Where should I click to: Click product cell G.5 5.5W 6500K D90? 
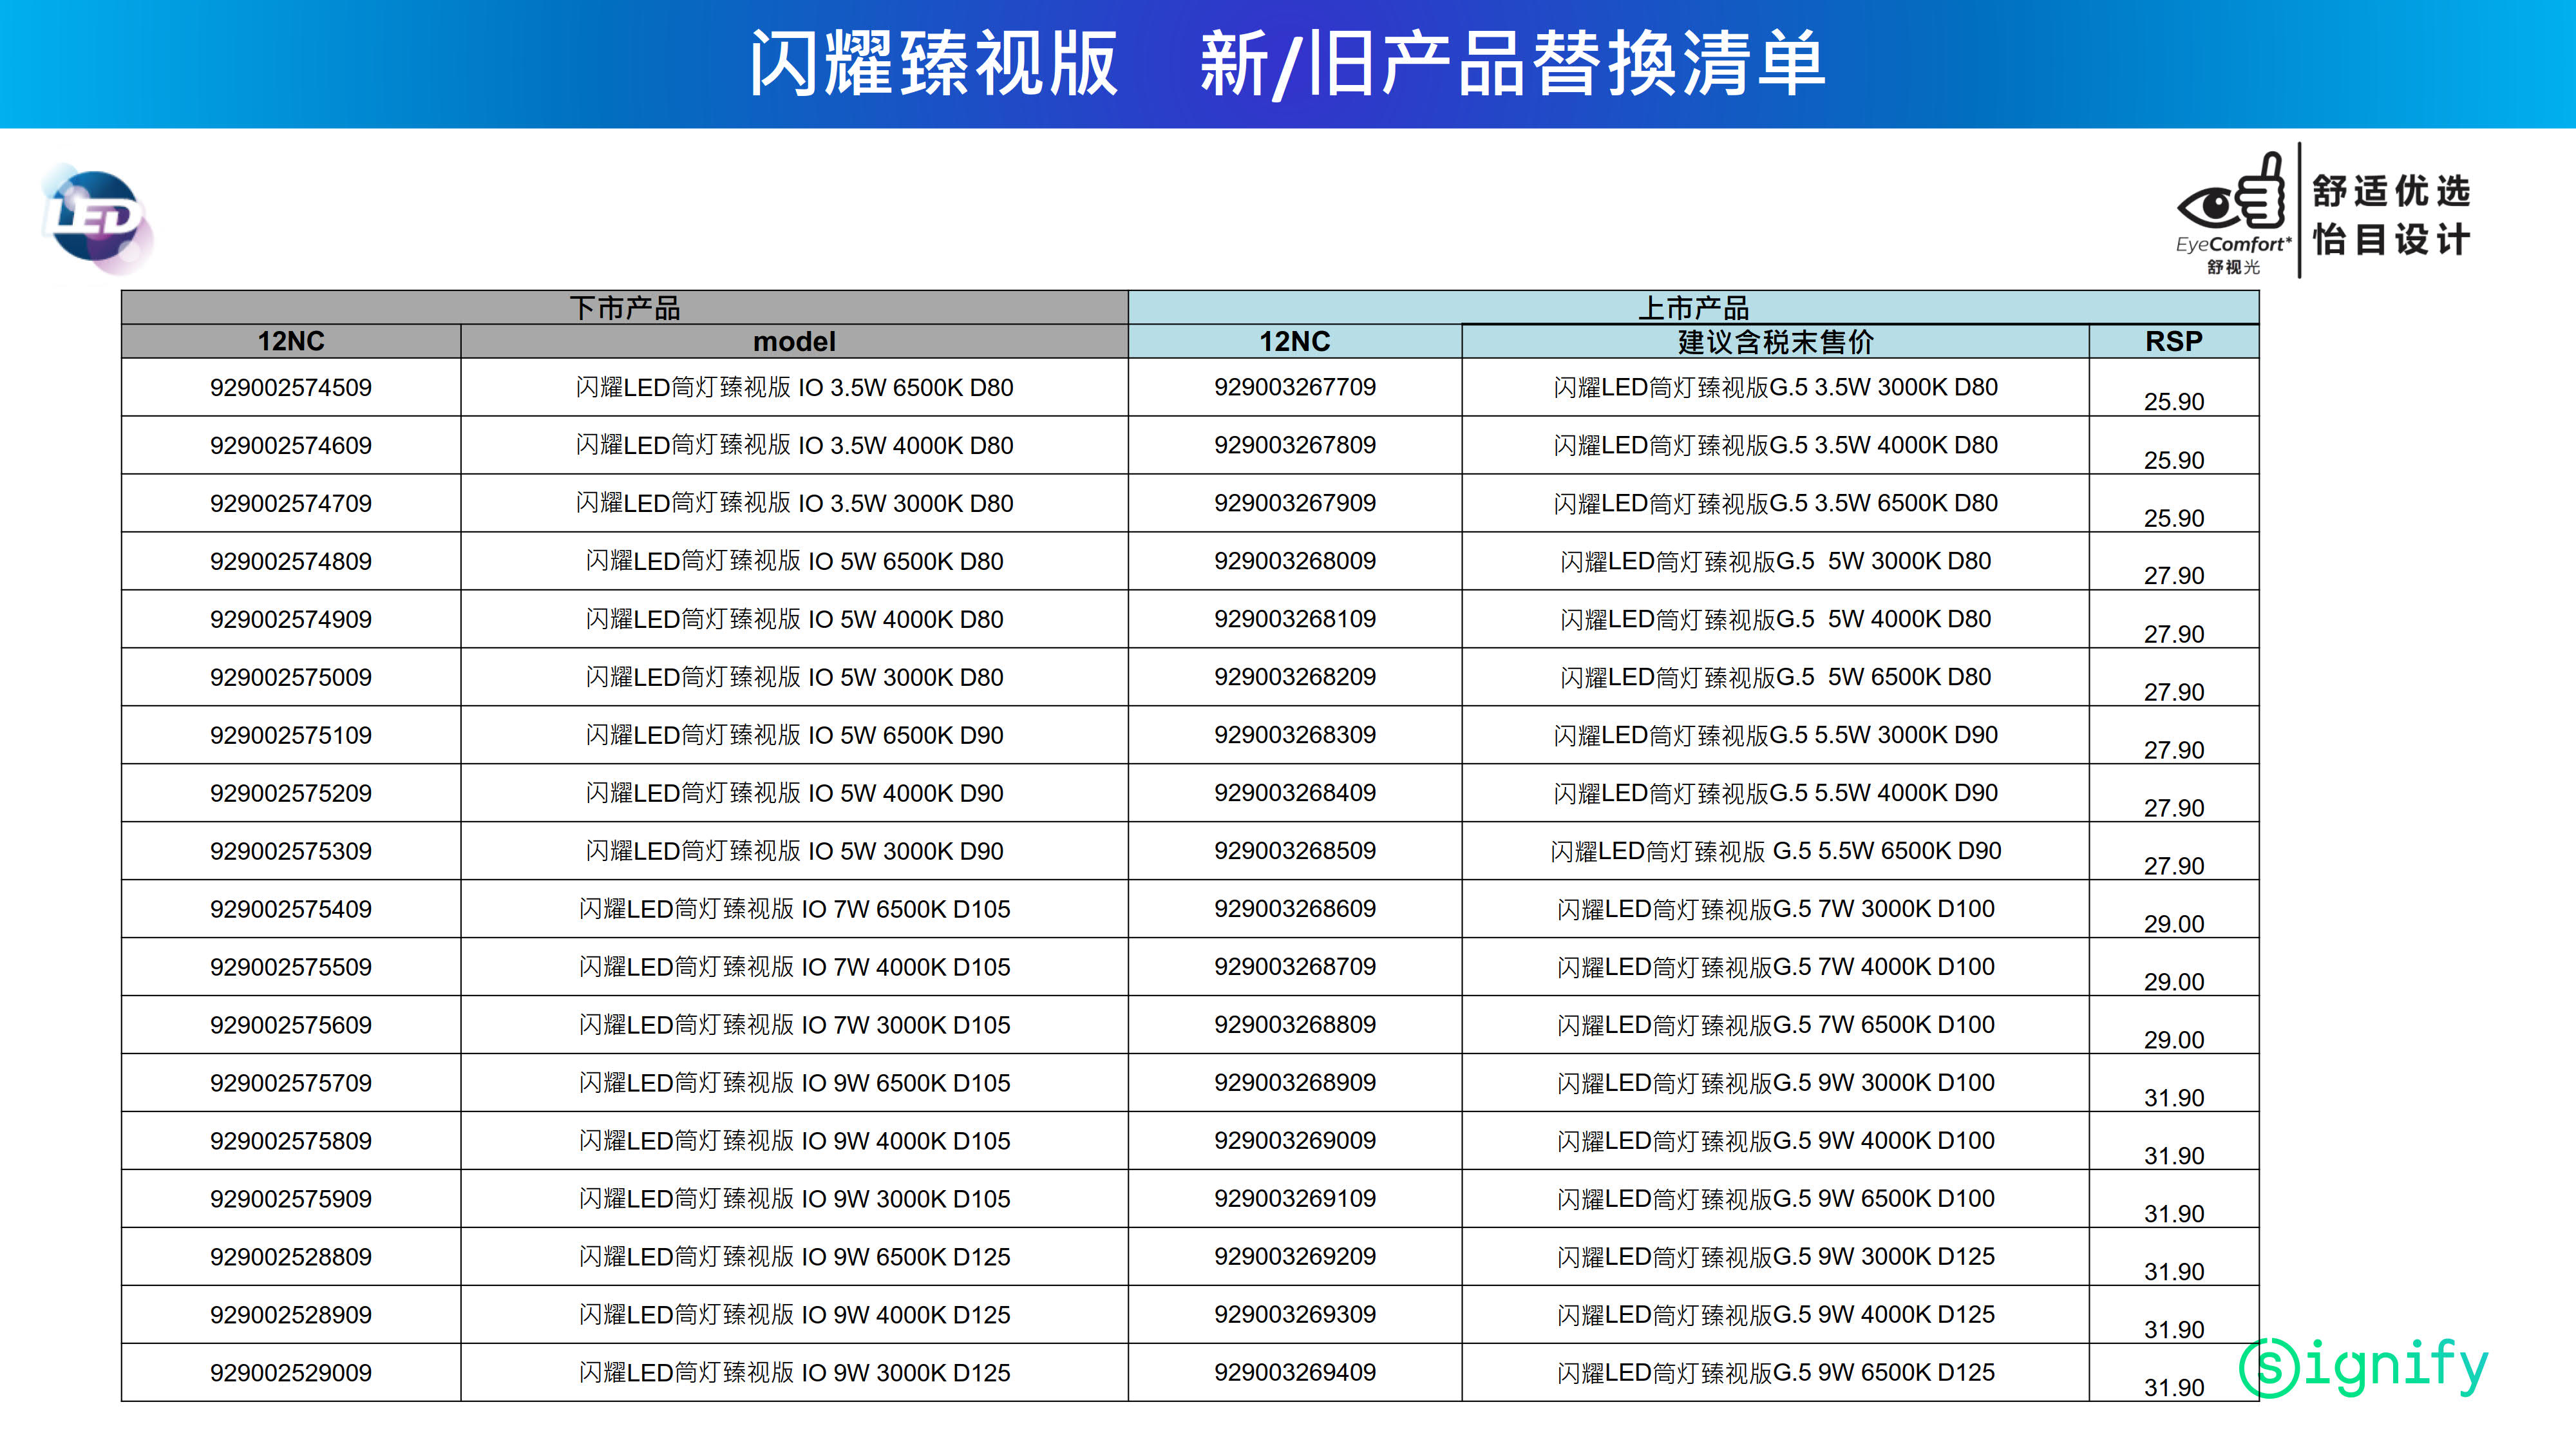(x=1775, y=852)
